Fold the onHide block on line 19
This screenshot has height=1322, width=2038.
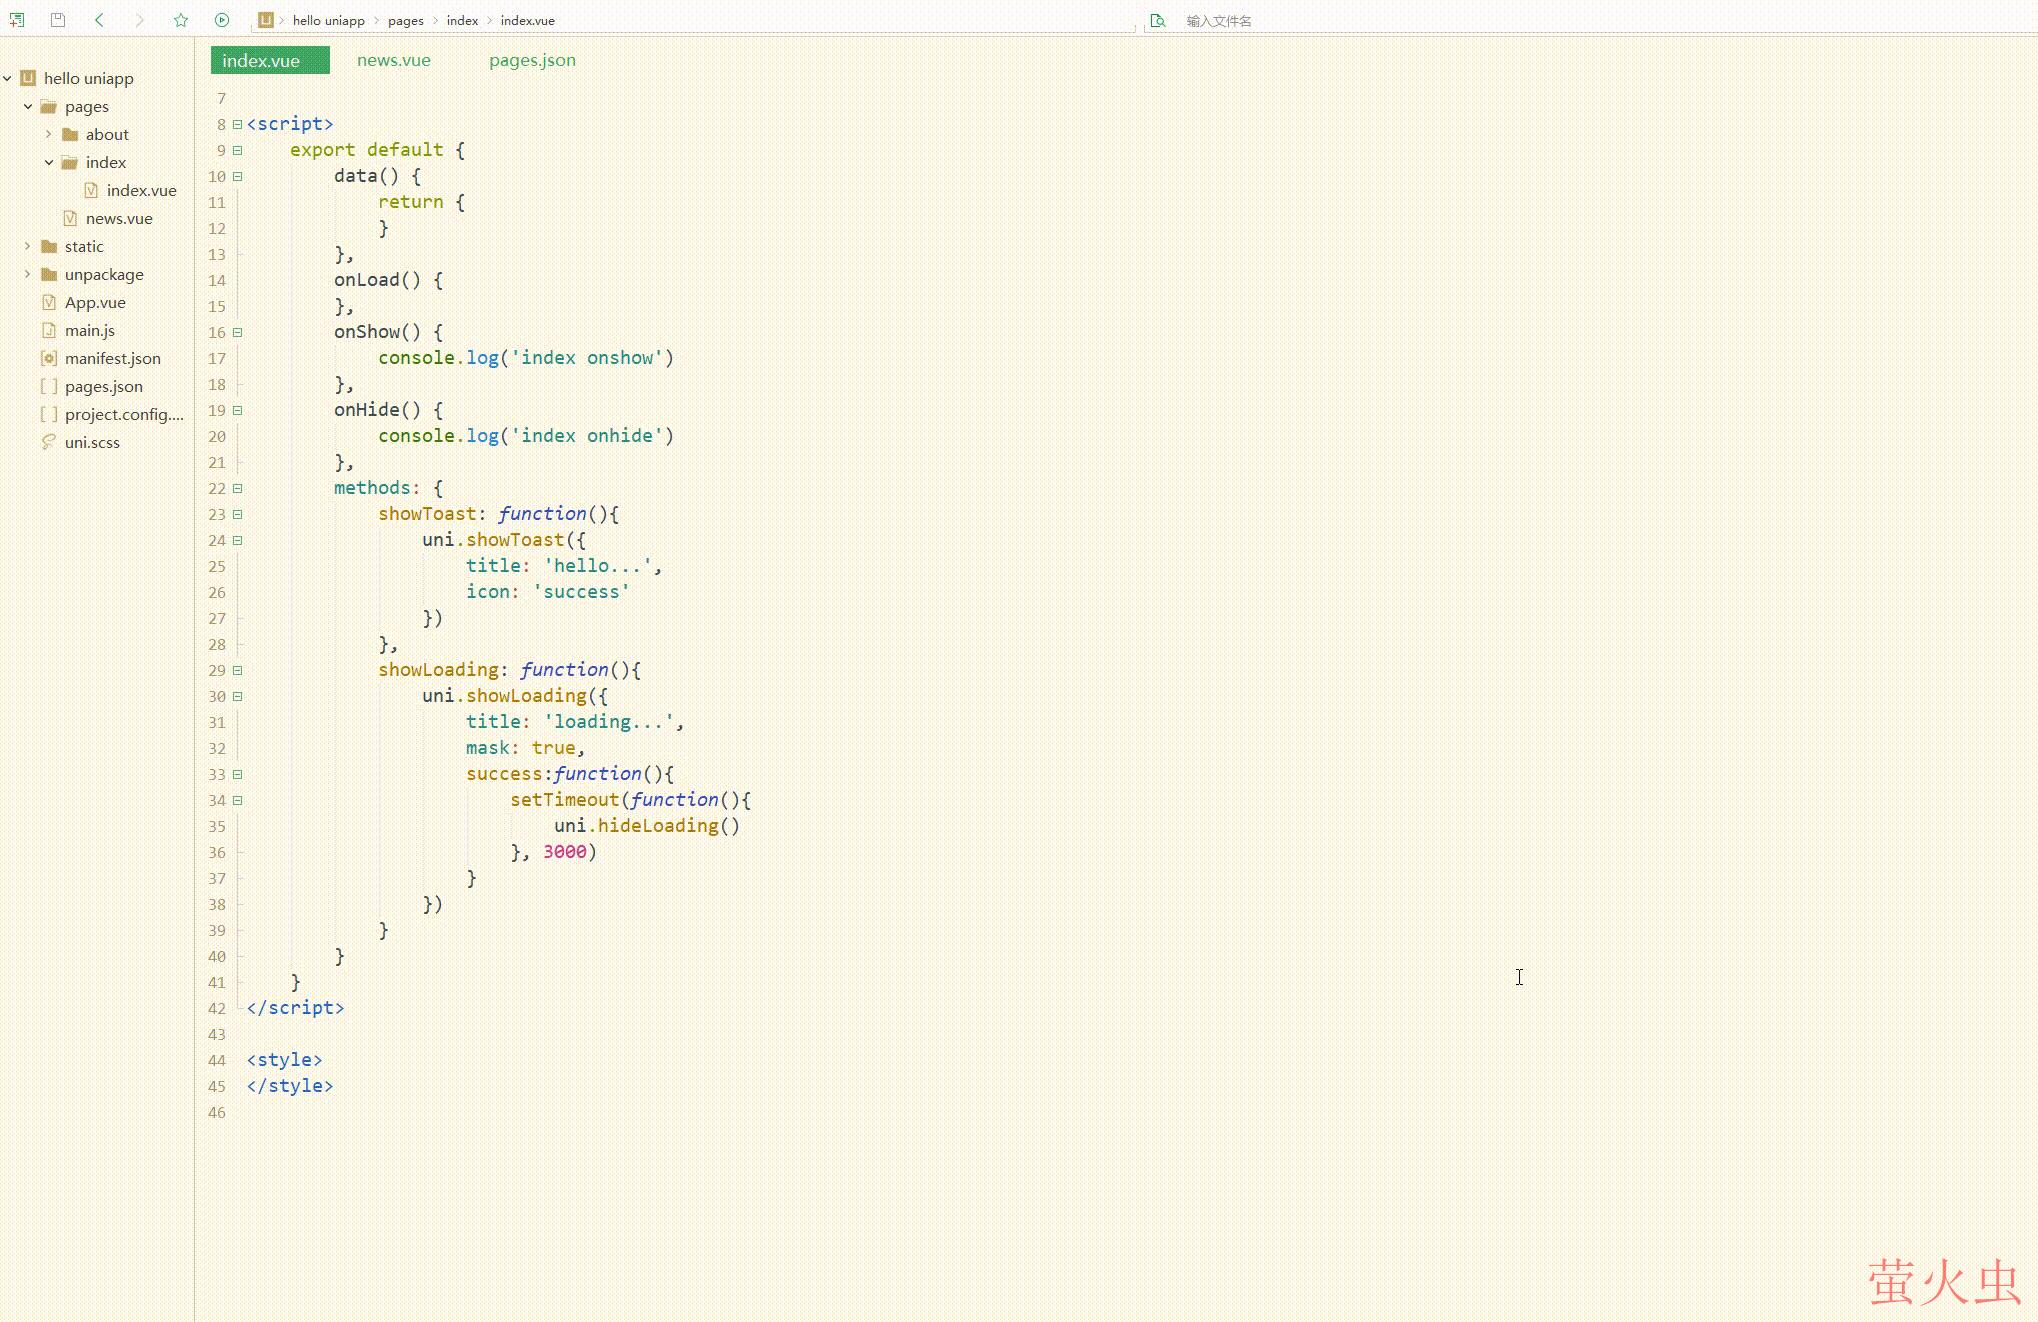(238, 410)
